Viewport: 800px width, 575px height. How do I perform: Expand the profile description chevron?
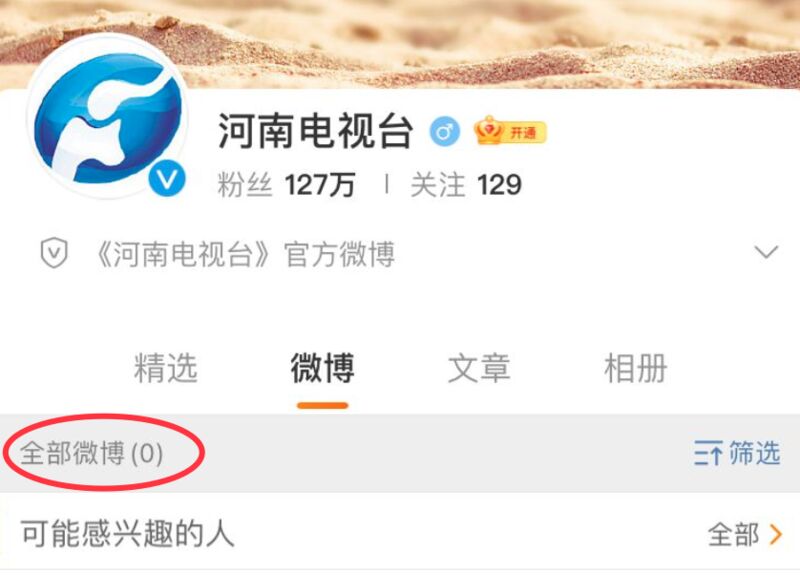(x=766, y=252)
